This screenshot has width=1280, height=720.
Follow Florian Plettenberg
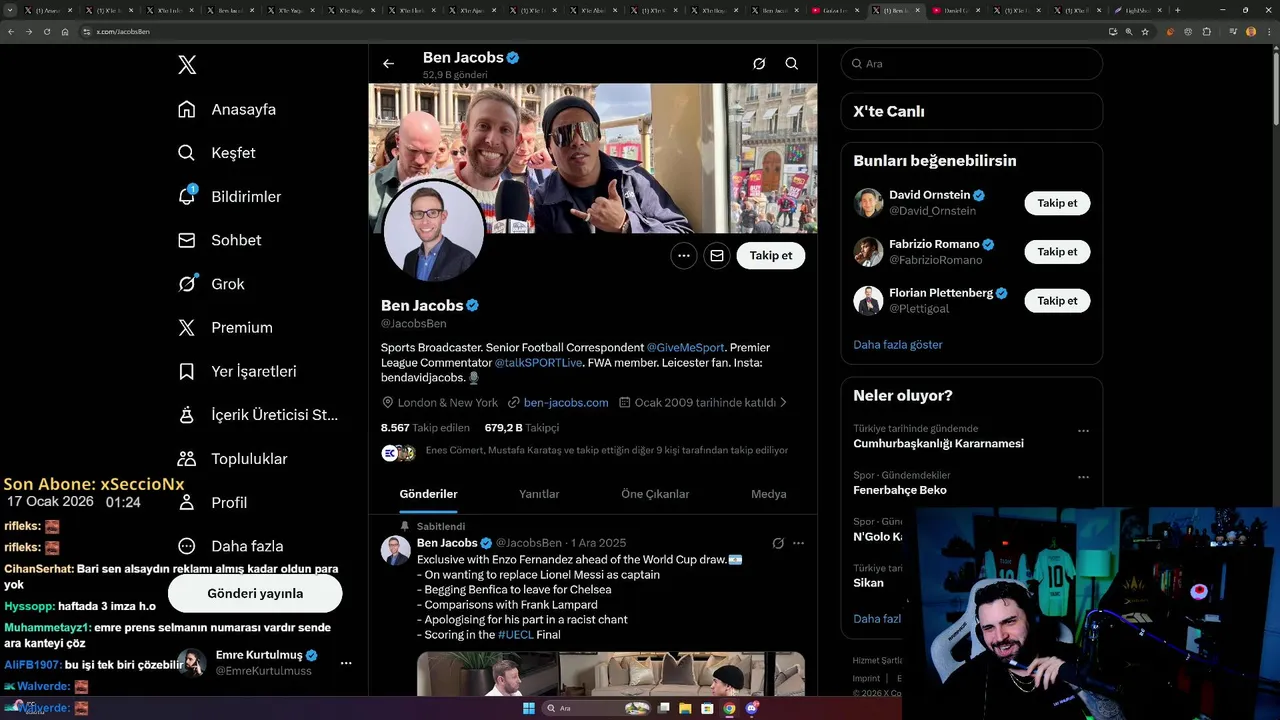pos(1057,301)
